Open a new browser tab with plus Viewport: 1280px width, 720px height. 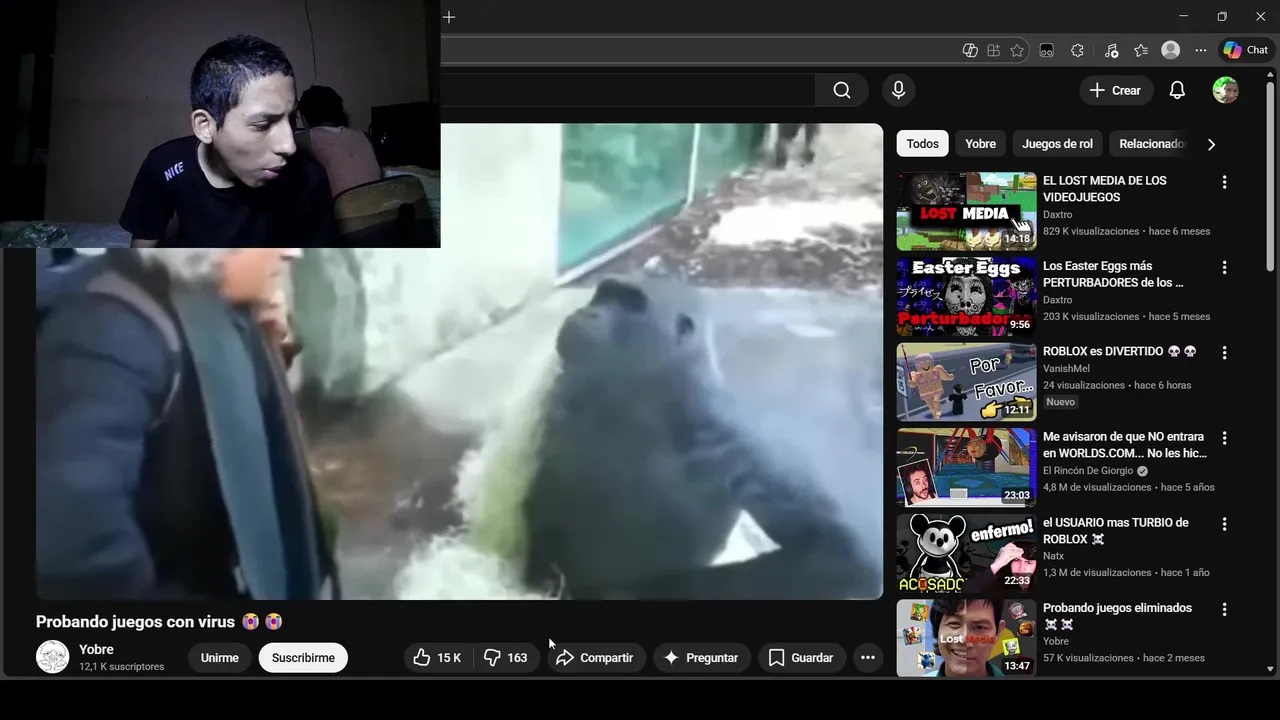tap(449, 17)
